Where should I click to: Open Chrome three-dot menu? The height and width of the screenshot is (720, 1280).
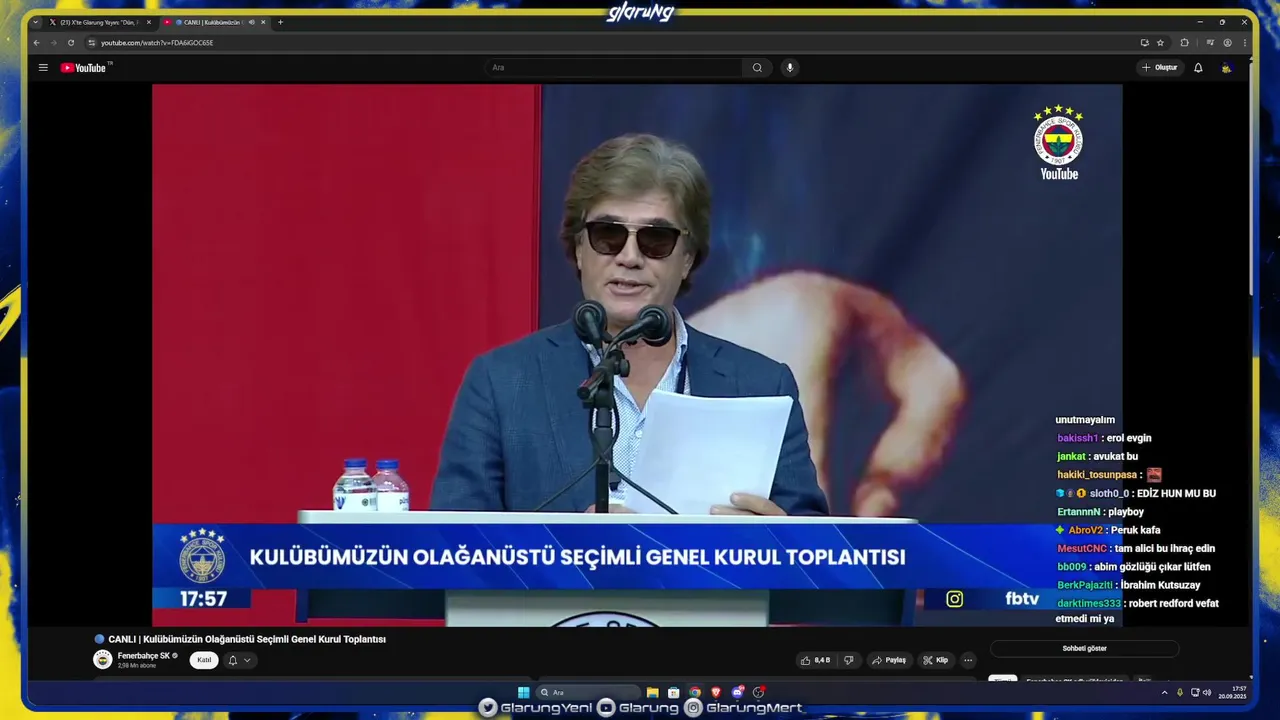point(1245,43)
